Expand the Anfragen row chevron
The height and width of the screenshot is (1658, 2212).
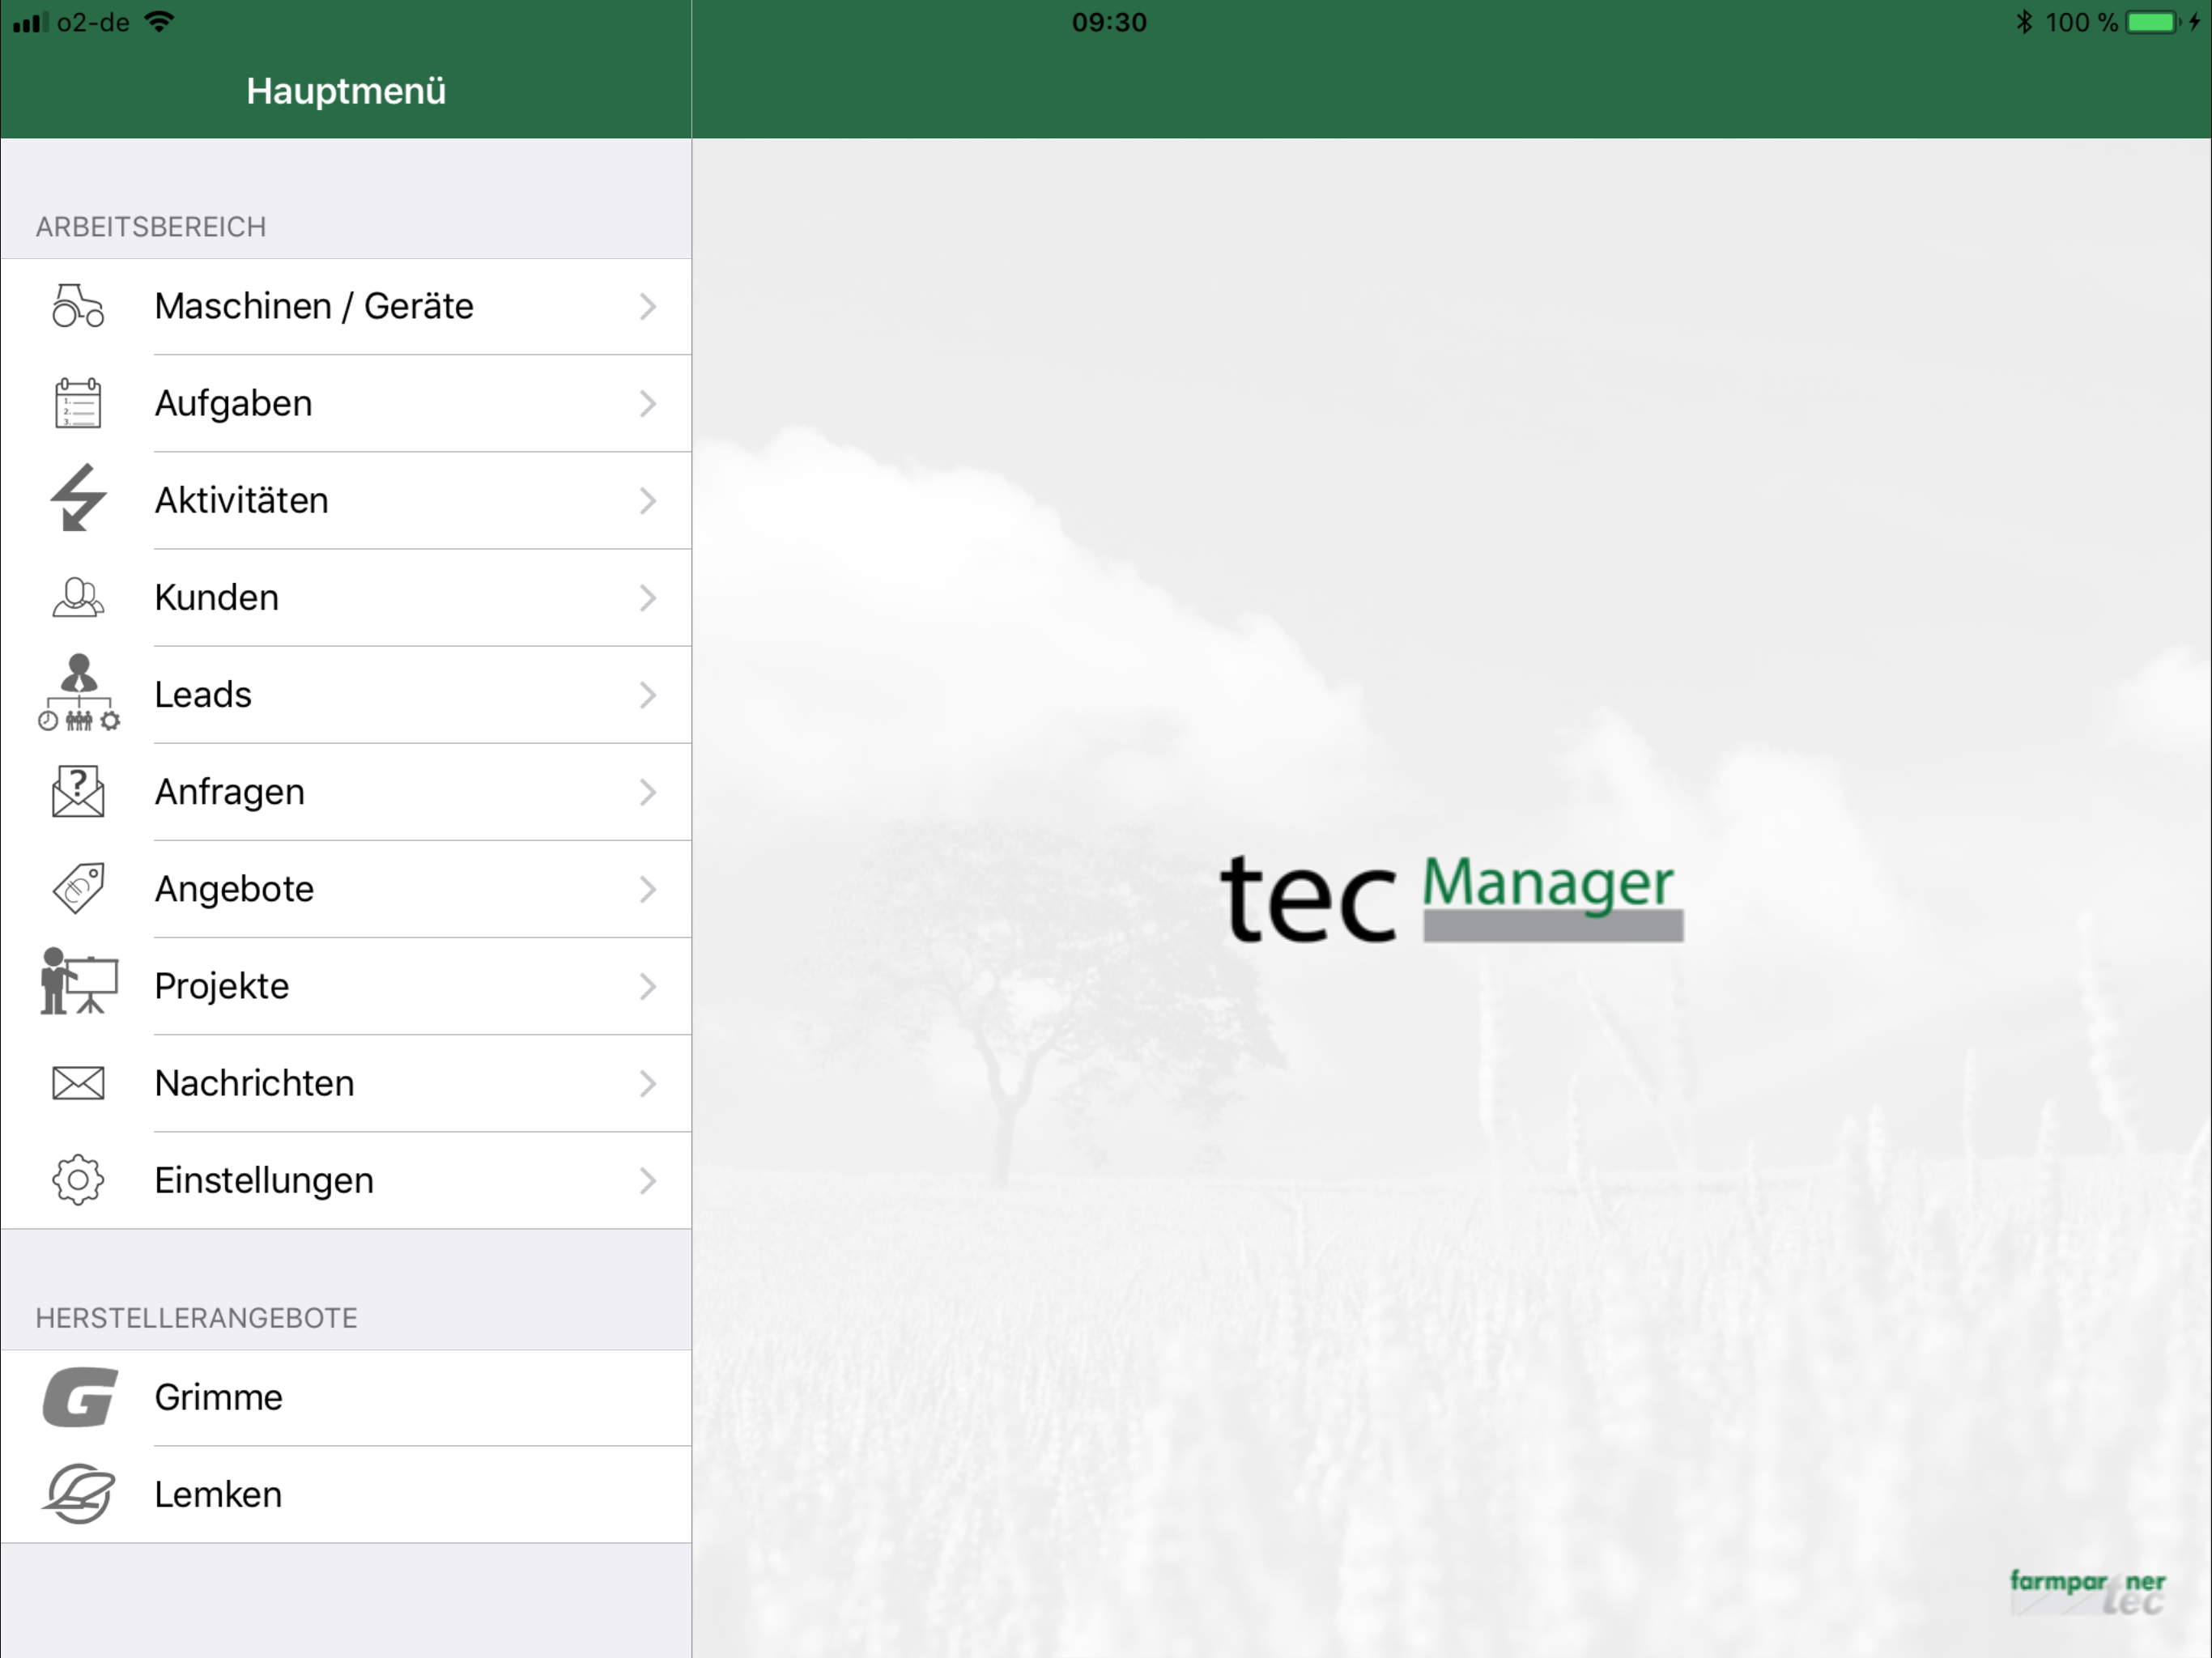(648, 792)
